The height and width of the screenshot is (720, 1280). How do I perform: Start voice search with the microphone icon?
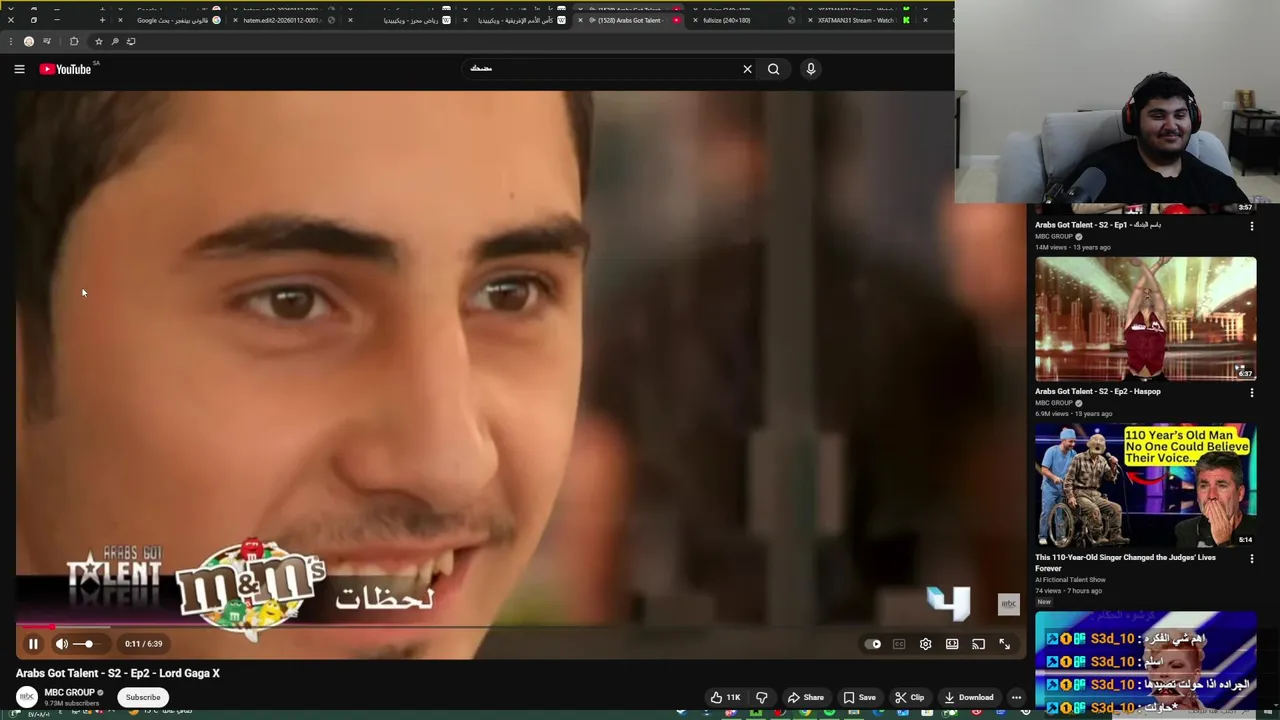point(811,69)
